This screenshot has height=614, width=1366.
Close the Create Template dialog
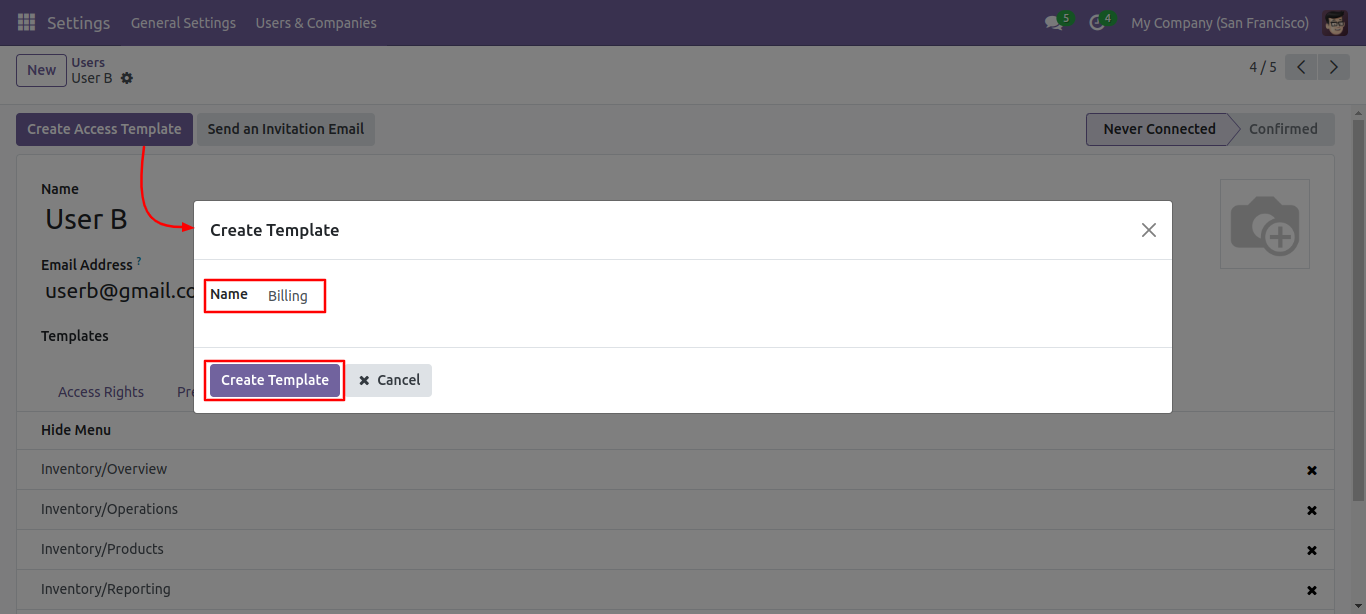point(1149,230)
